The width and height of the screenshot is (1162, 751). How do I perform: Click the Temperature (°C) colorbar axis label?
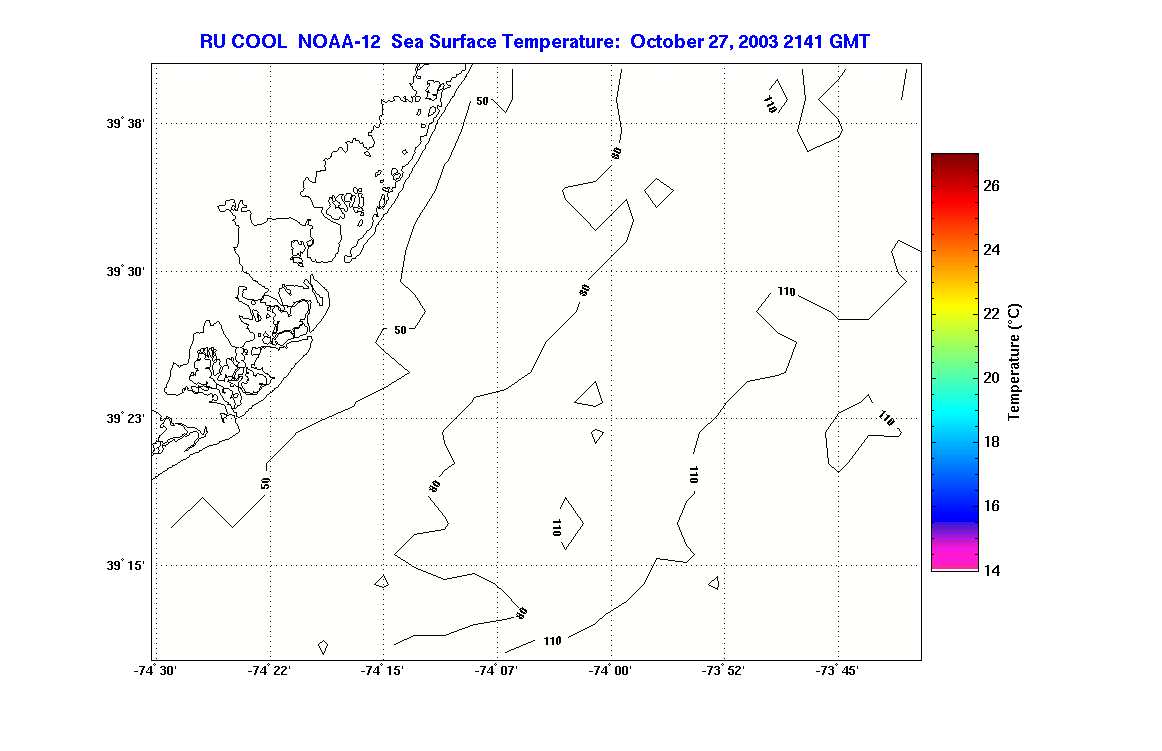[1015, 362]
